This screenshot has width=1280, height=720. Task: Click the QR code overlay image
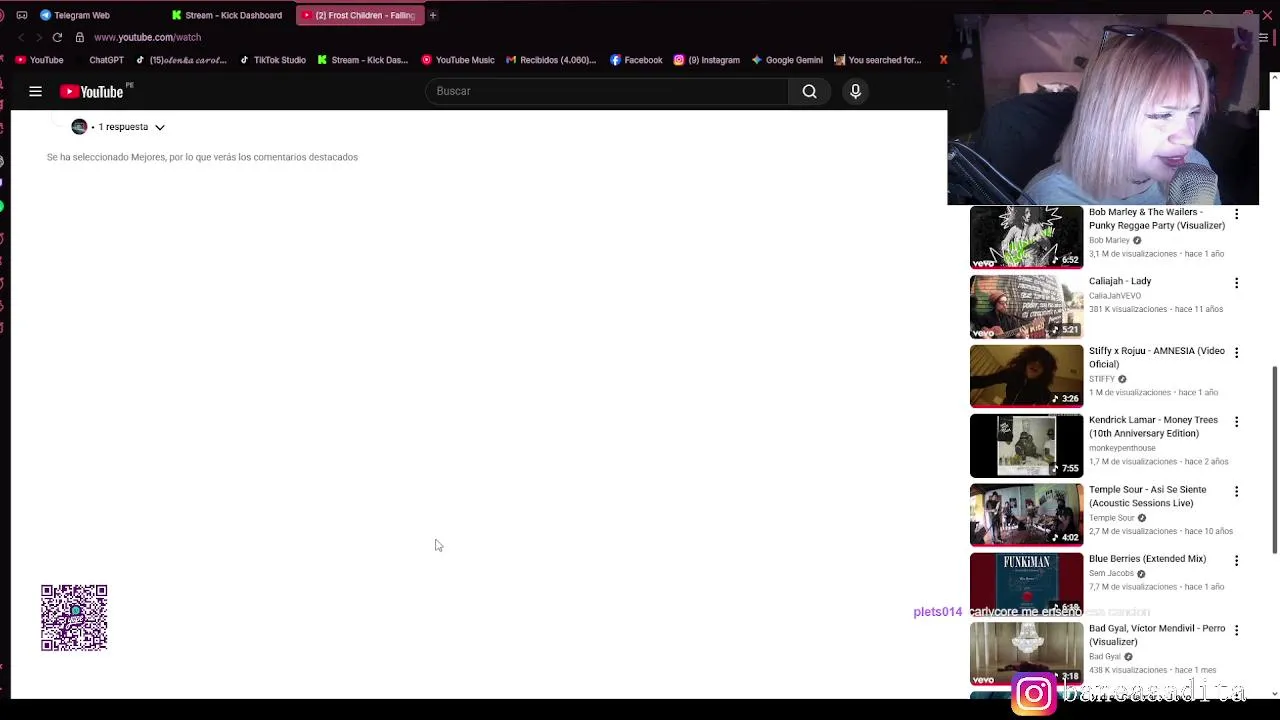[x=74, y=618]
